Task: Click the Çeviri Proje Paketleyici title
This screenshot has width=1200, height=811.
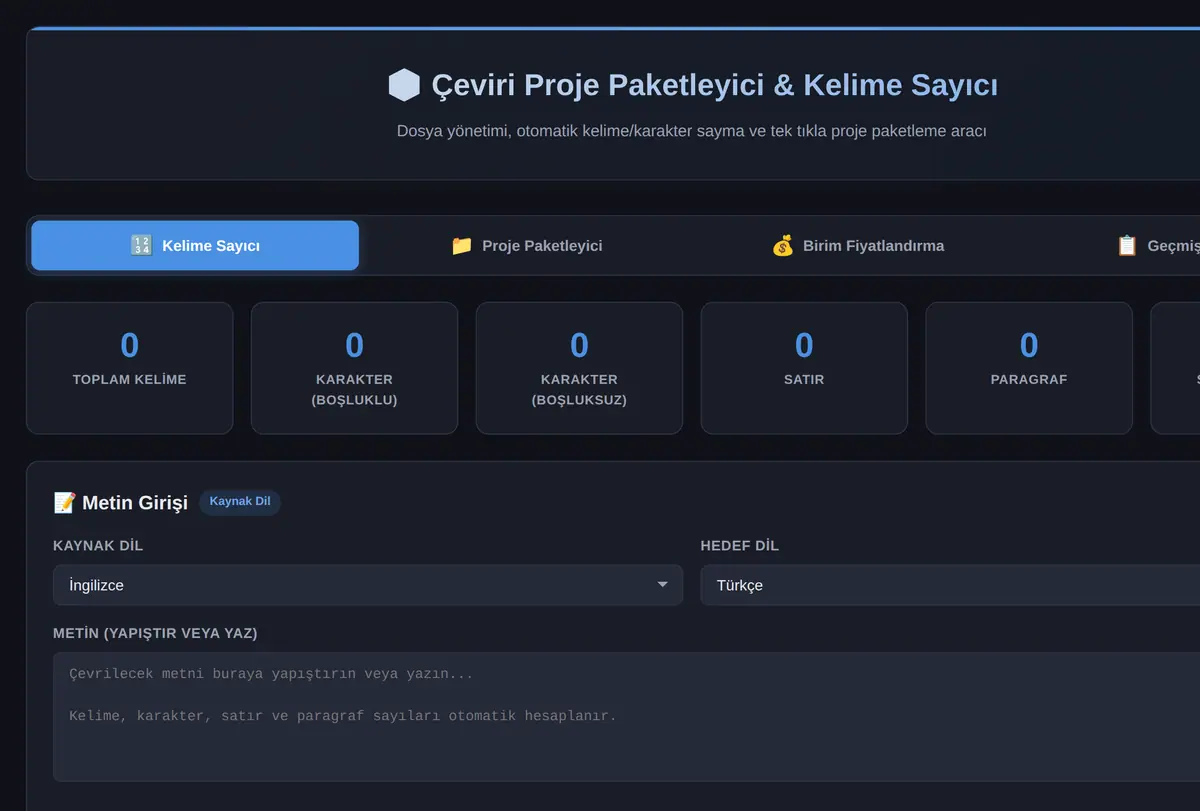Action: [714, 85]
